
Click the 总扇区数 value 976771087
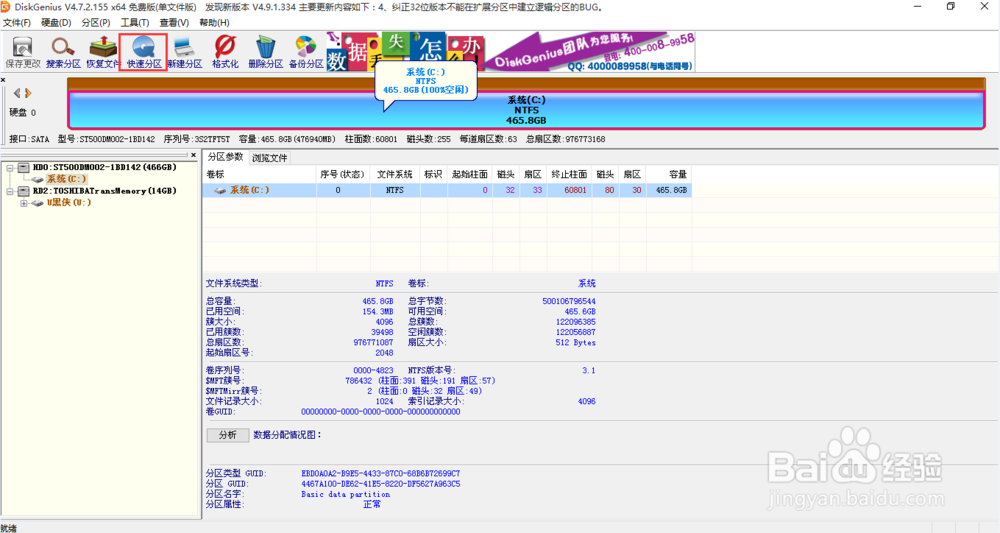point(373,342)
